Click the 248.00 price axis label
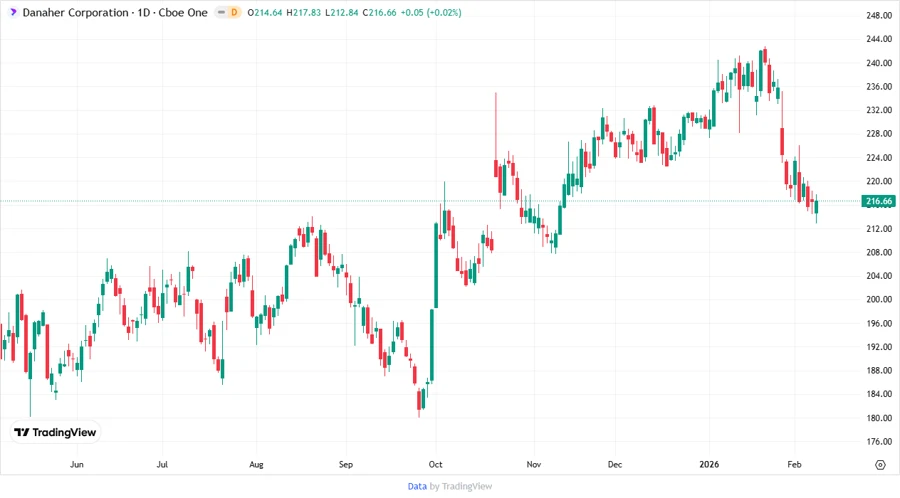The height and width of the screenshot is (498, 900). click(x=879, y=15)
